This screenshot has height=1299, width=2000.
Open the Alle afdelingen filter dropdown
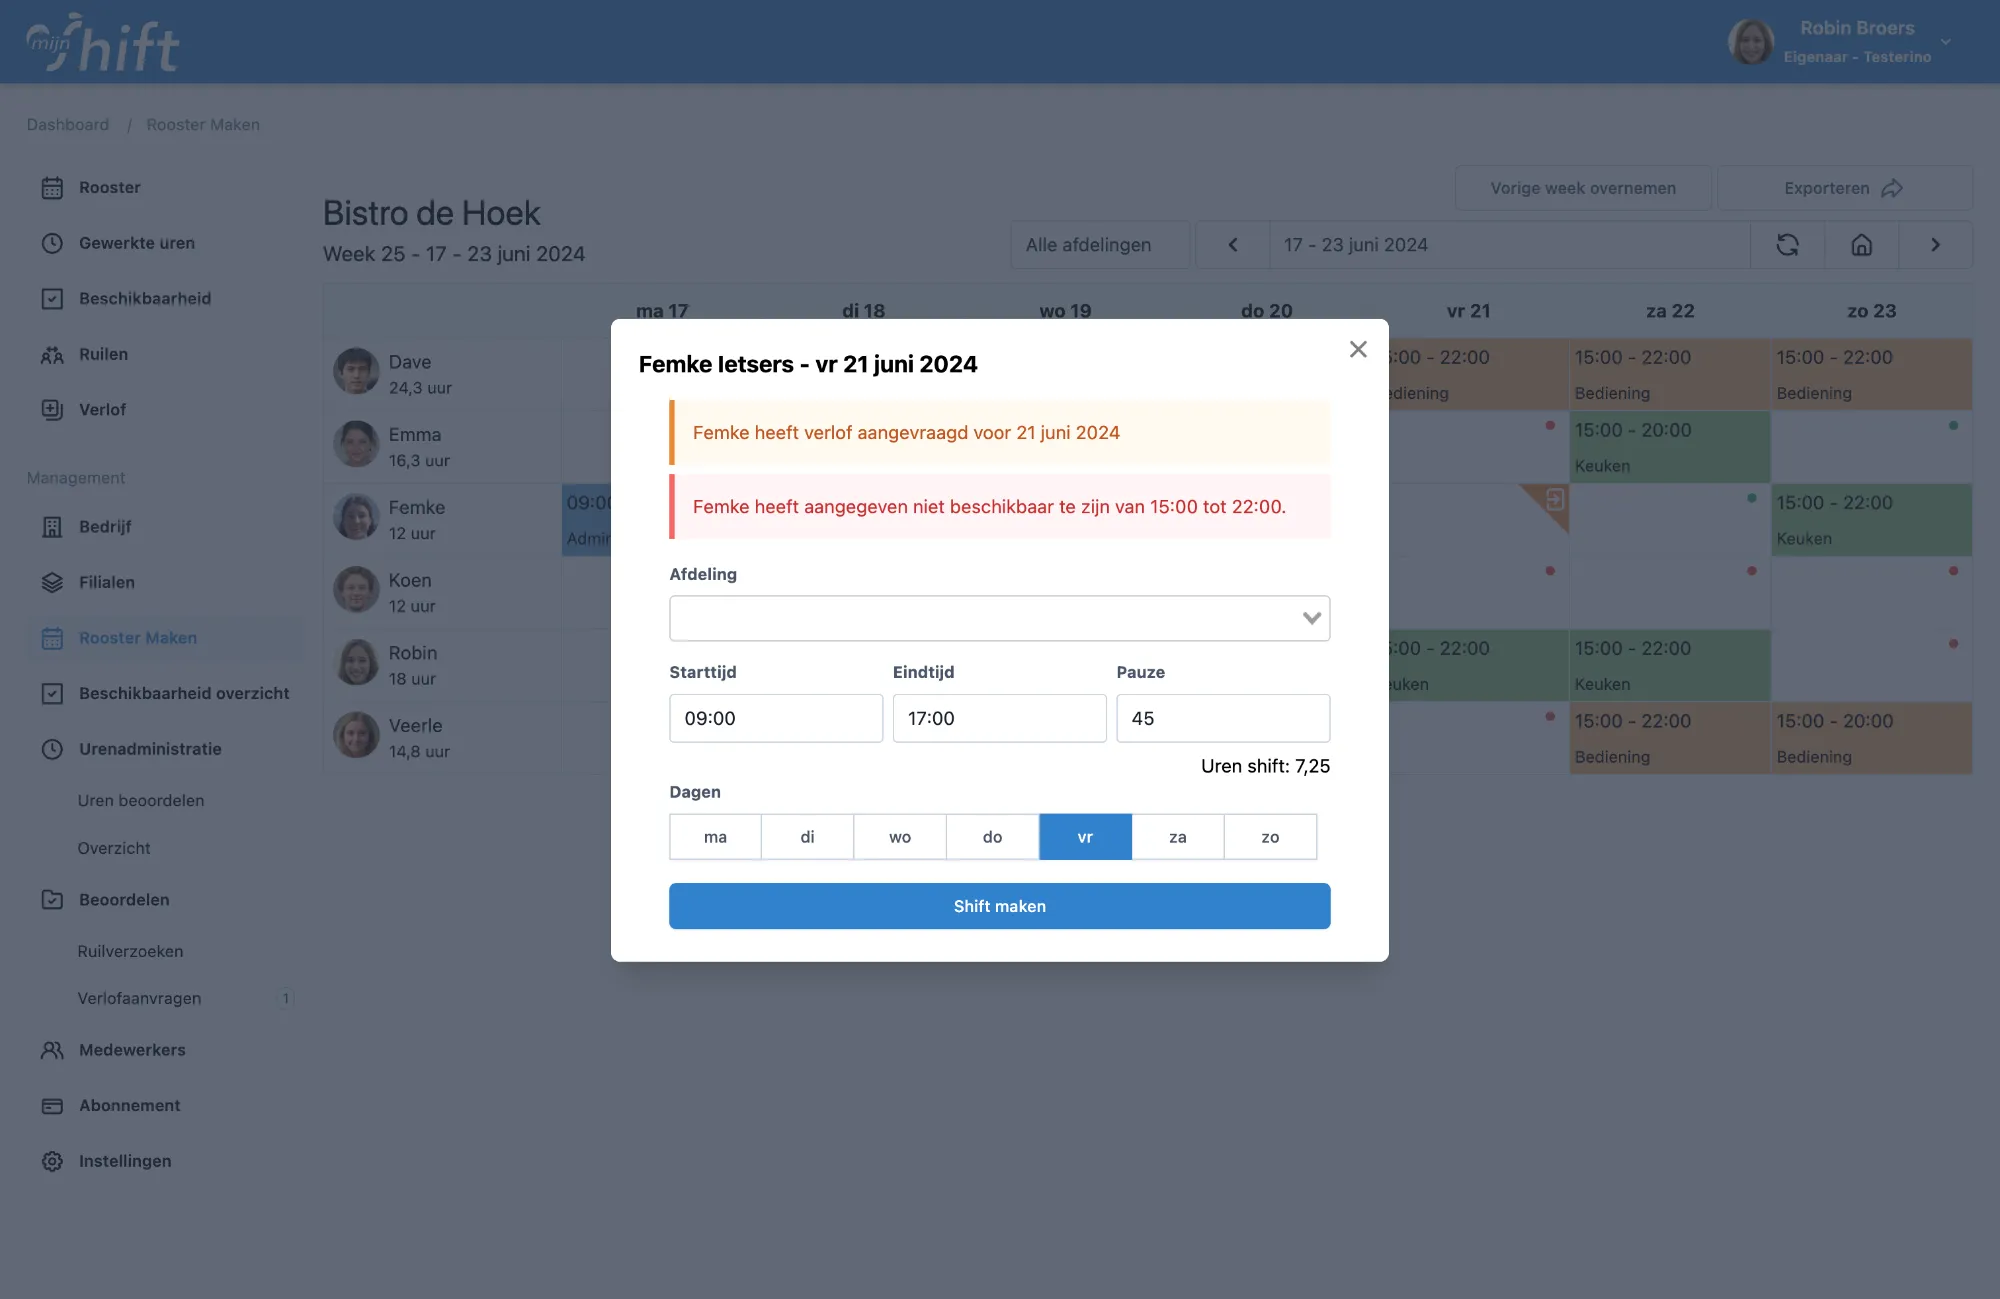pos(1100,245)
